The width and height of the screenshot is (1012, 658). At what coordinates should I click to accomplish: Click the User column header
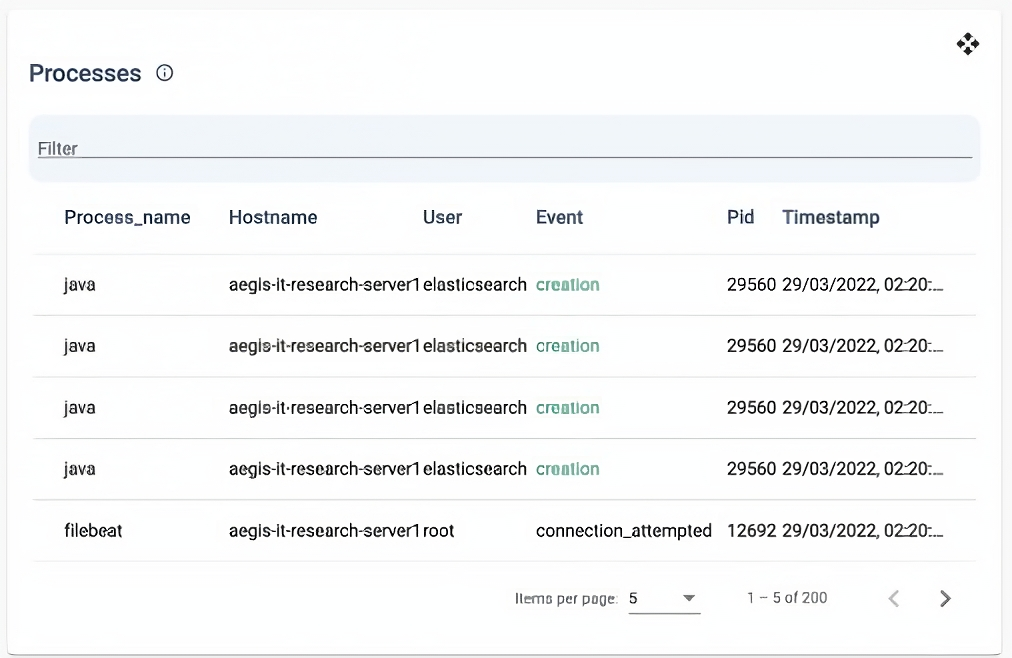(x=442, y=217)
